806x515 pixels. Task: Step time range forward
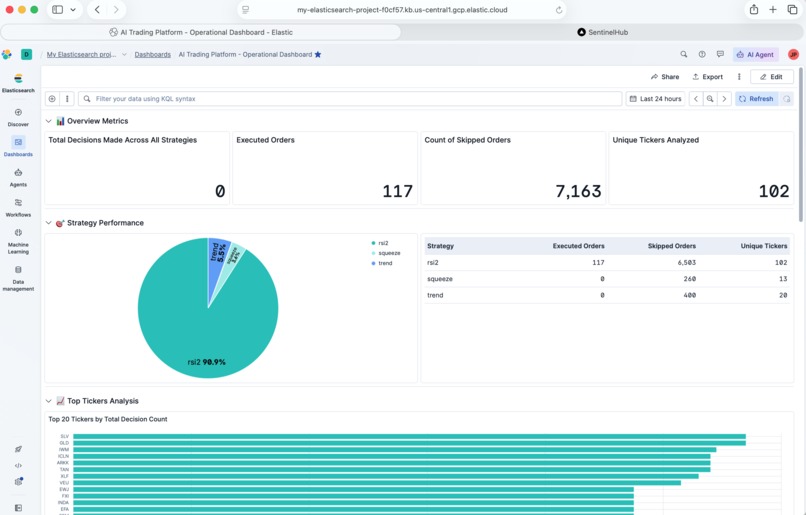tap(724, 99)
